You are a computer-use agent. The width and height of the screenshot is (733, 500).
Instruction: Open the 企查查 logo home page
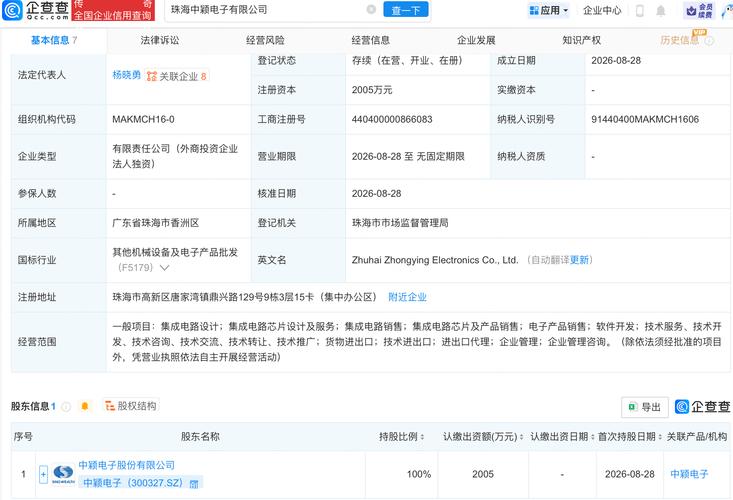36,10
